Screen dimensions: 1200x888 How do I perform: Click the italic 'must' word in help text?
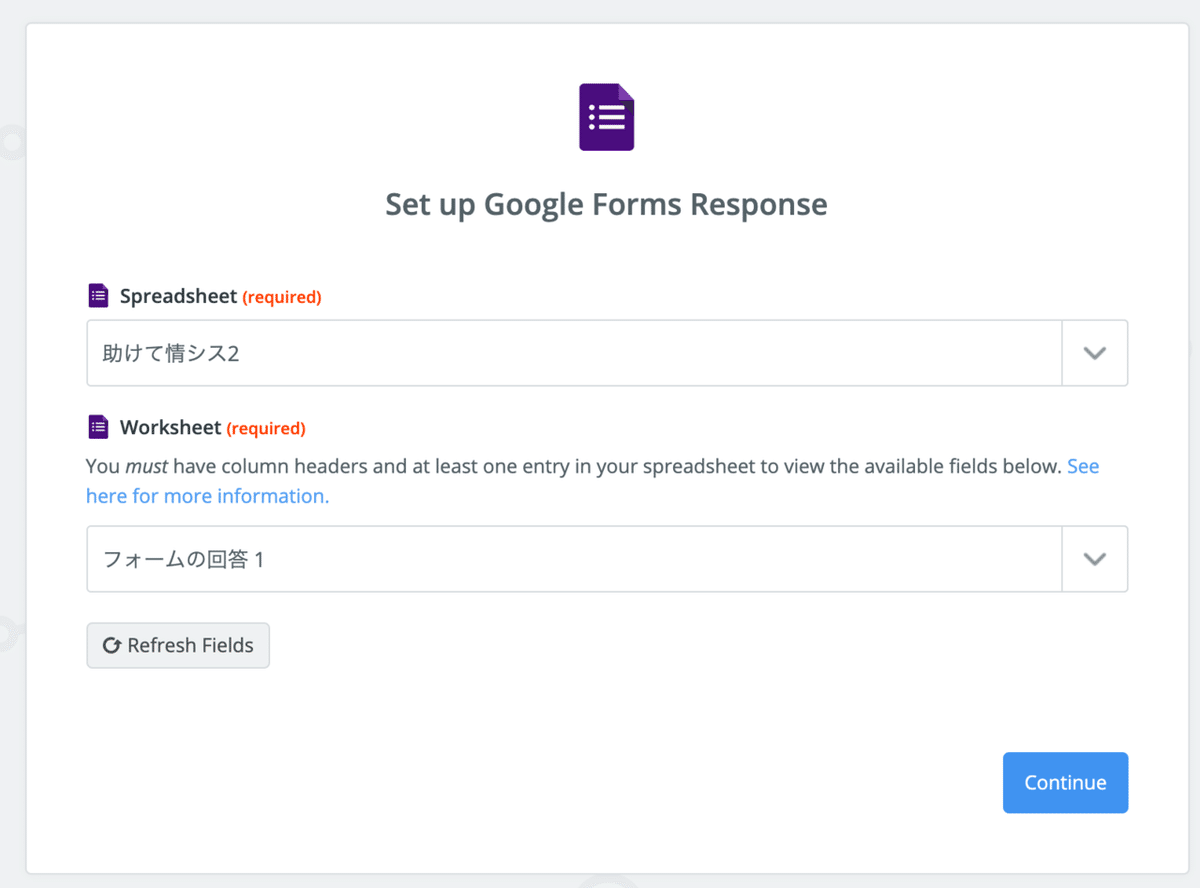point(146,466)
